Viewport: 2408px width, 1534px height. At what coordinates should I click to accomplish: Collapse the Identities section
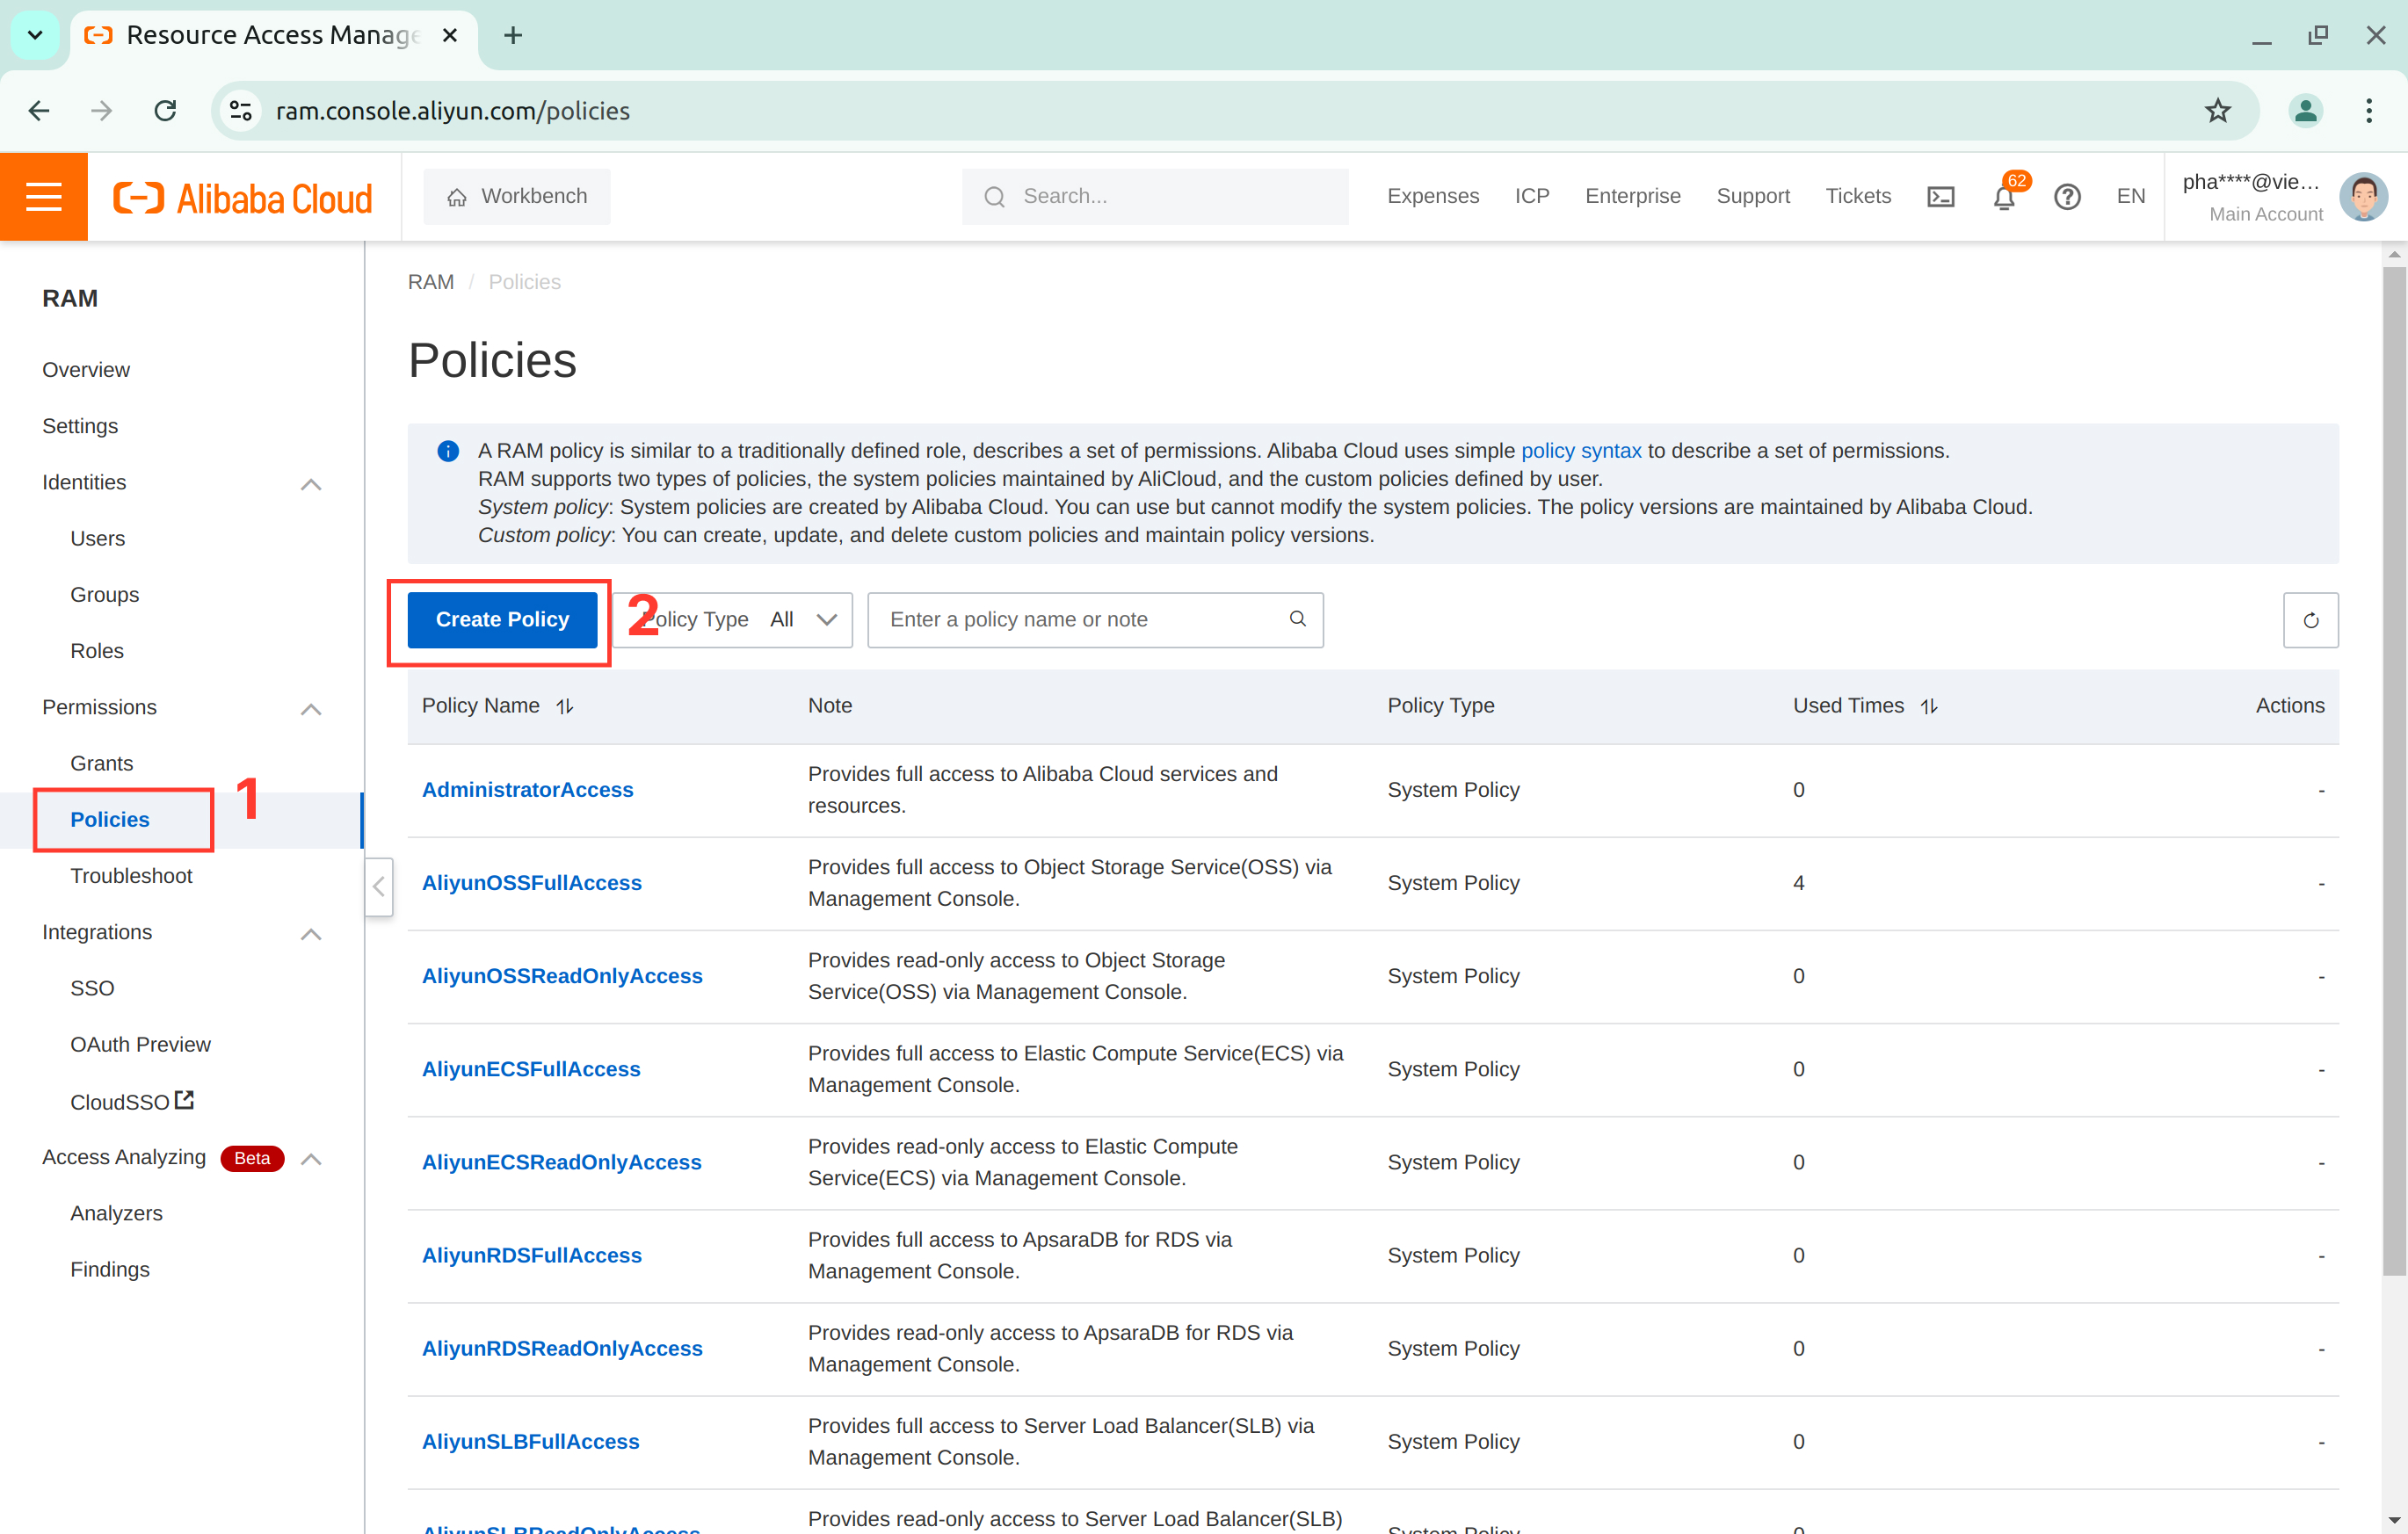(x=311, y=484)
